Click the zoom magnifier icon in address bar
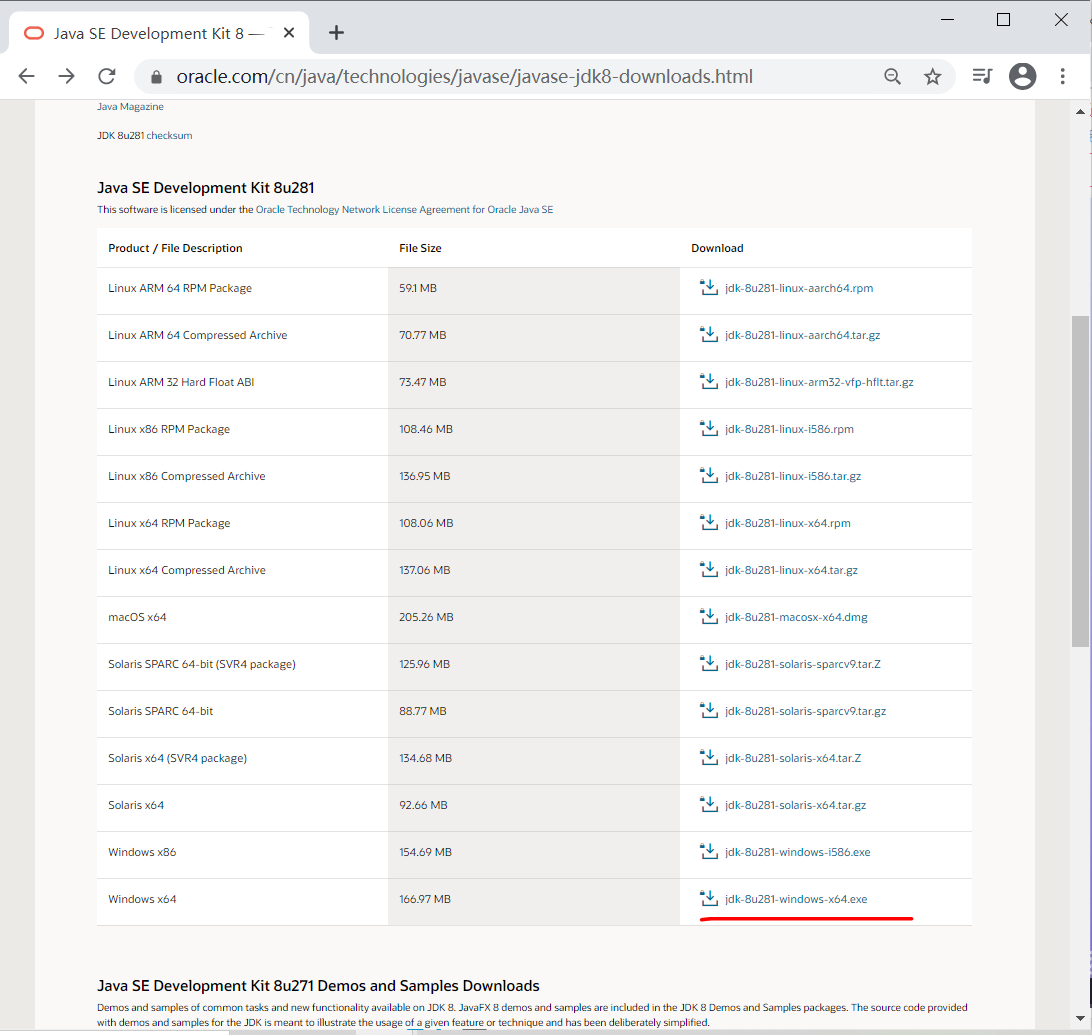The width and height of the screenshot is (1092, 1035). pyautogui.click(x=892, y=76)
